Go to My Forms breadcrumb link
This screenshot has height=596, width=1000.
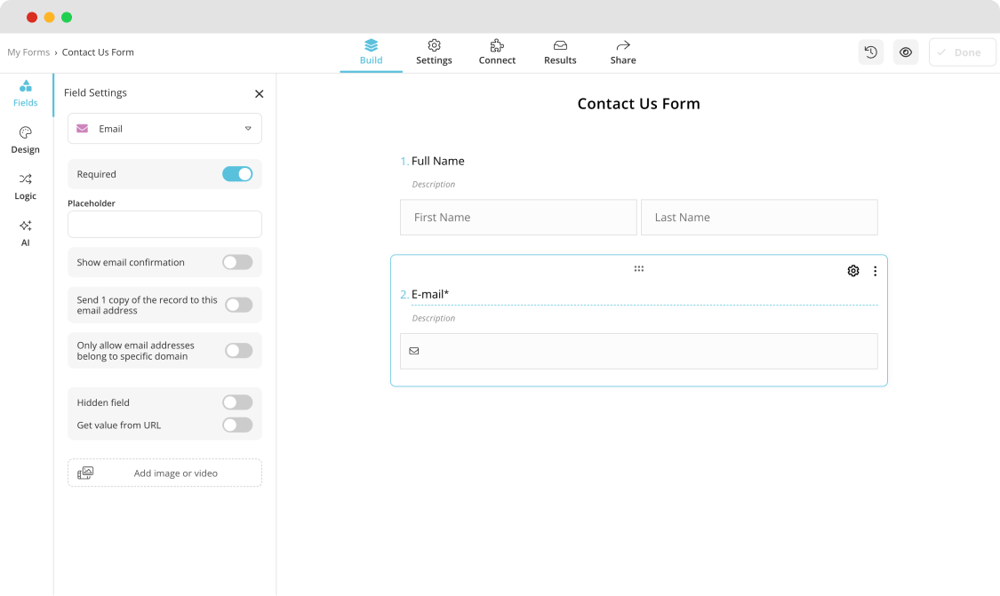[28, 52]
